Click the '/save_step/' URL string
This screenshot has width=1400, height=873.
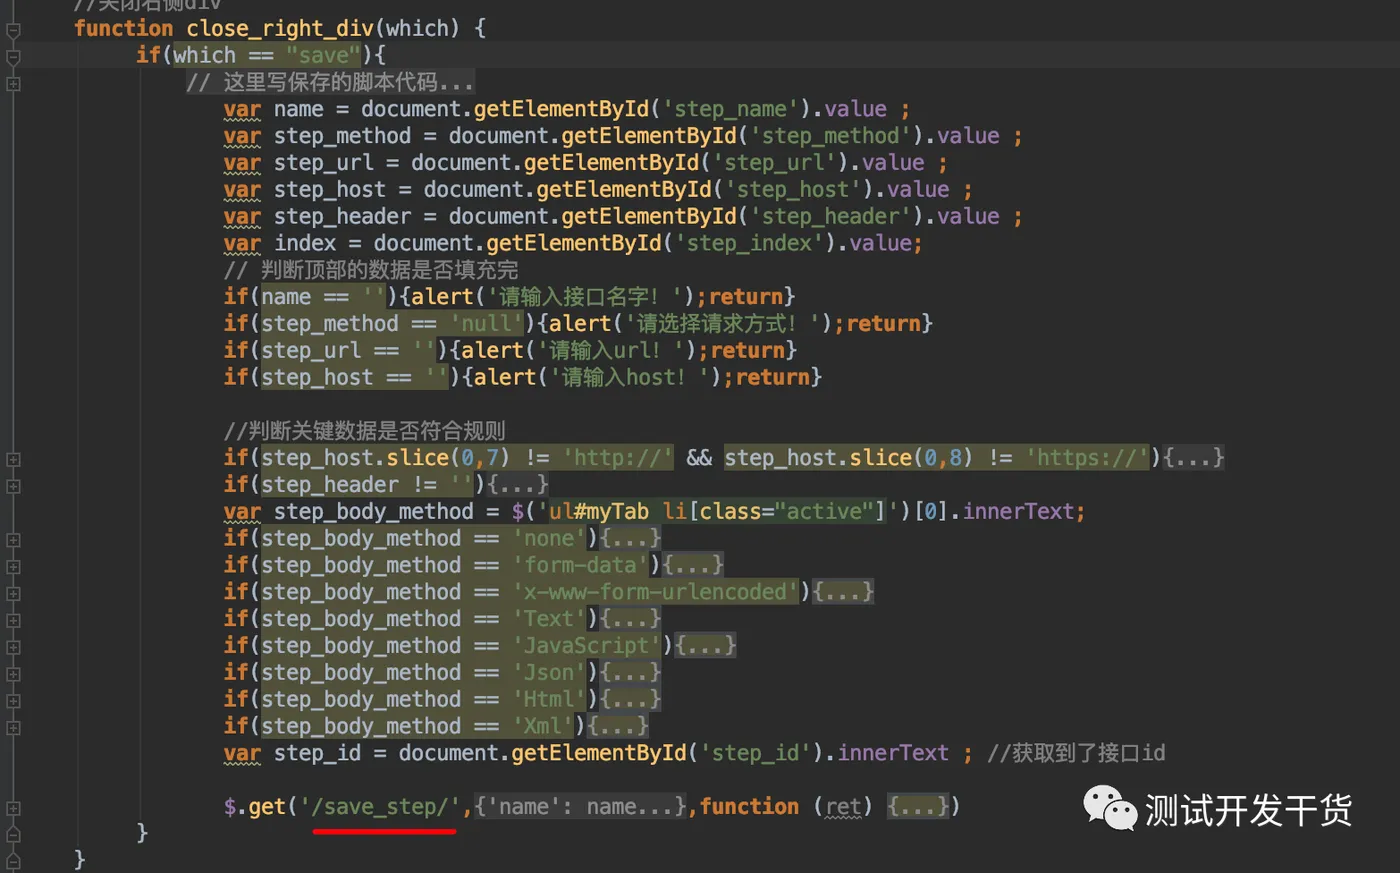click(380, 806)
